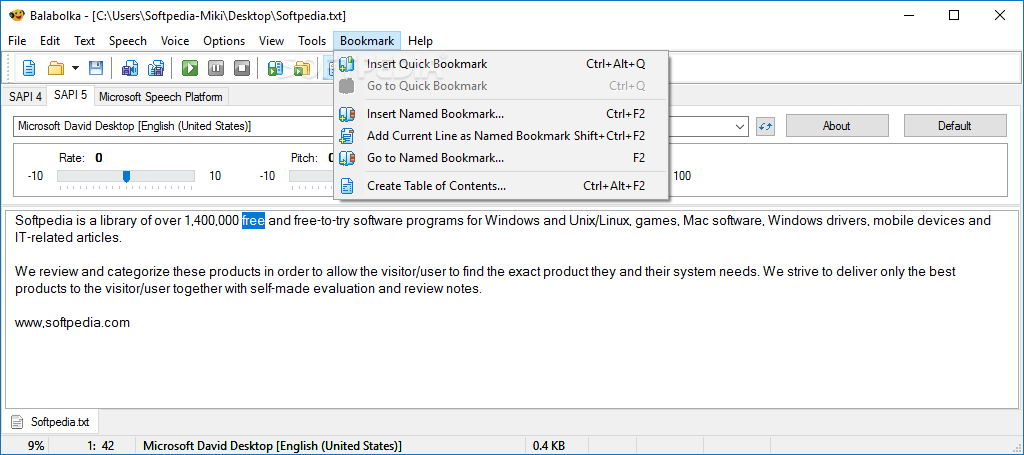This screenshot has width=1024, height=455.
Task: Click the Balabolka title bar app icon
Action: (17, 15)
